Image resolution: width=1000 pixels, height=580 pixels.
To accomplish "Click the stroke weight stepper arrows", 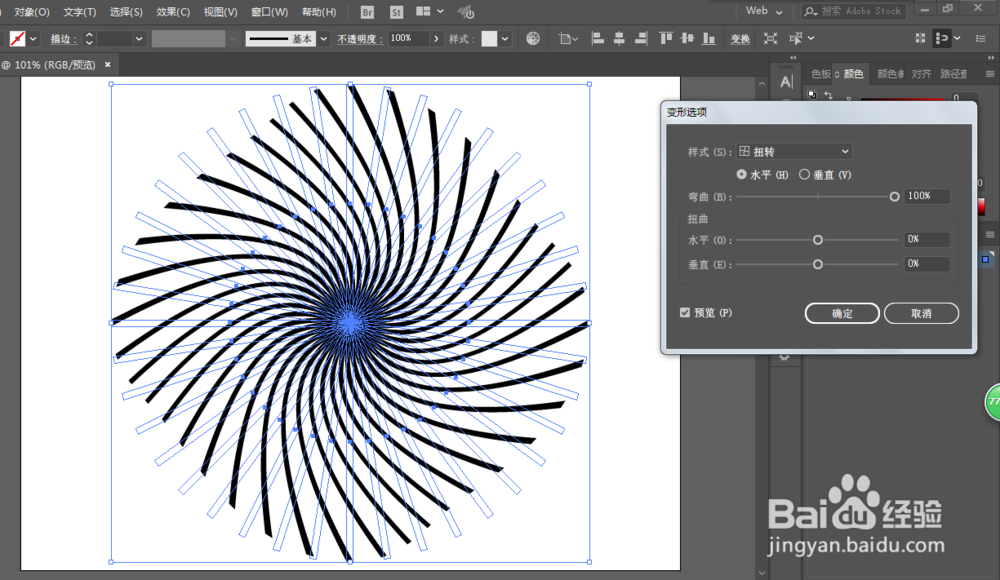I will [x=89, y=39].
